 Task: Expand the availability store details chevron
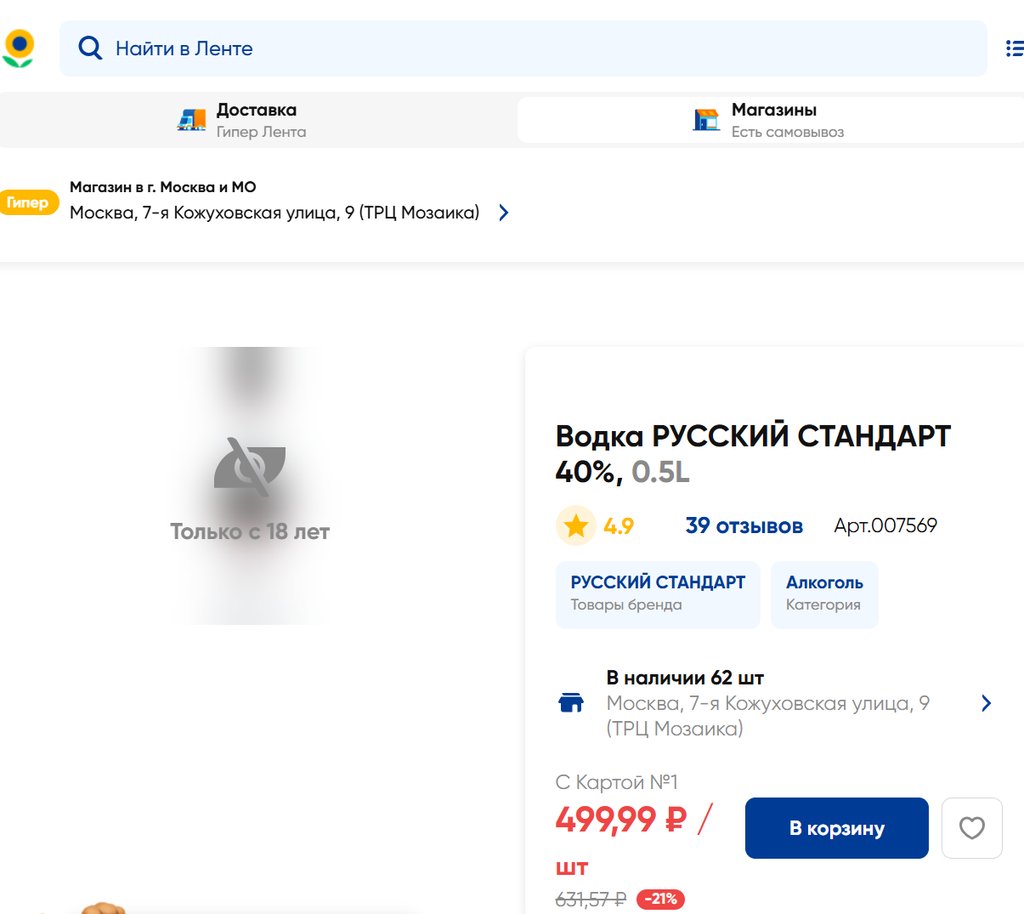(x=986, y=703)
